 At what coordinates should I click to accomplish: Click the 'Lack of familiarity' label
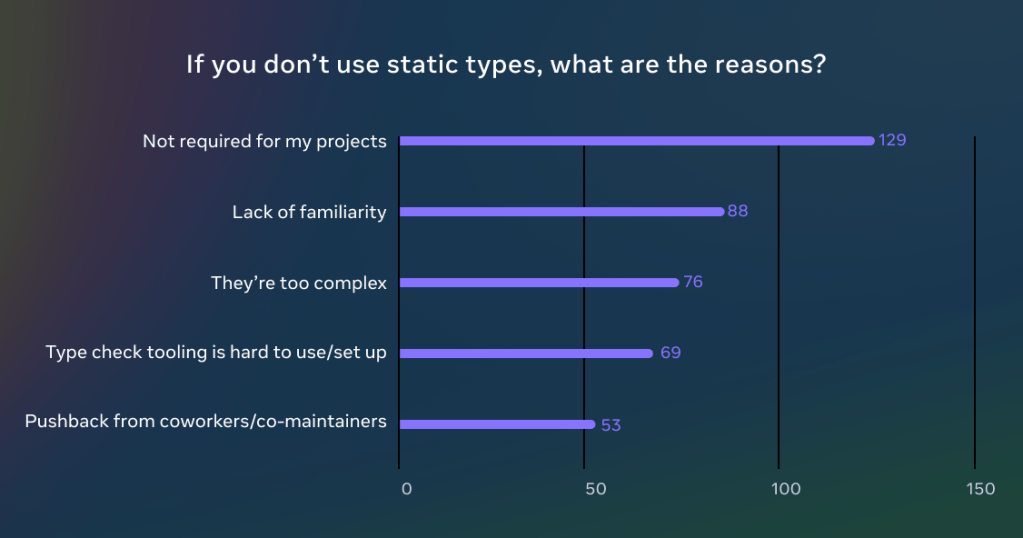(309, 212)
